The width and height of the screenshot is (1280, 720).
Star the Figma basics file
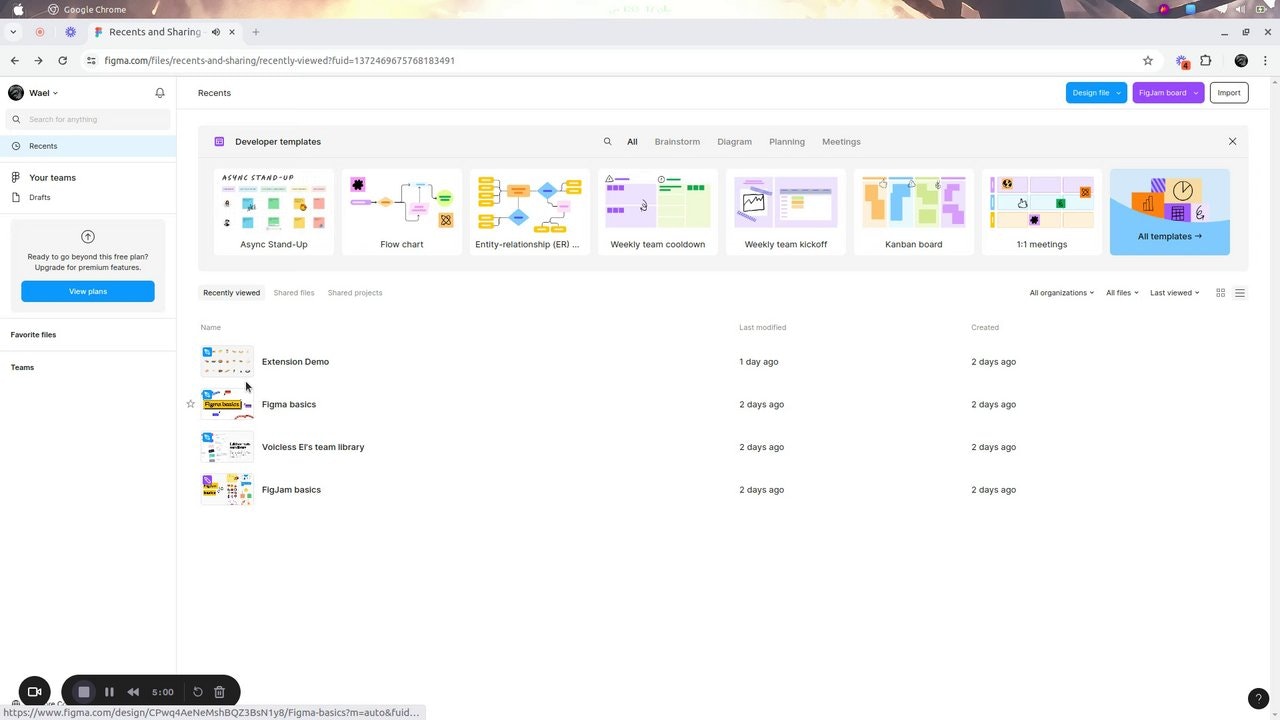190,404
